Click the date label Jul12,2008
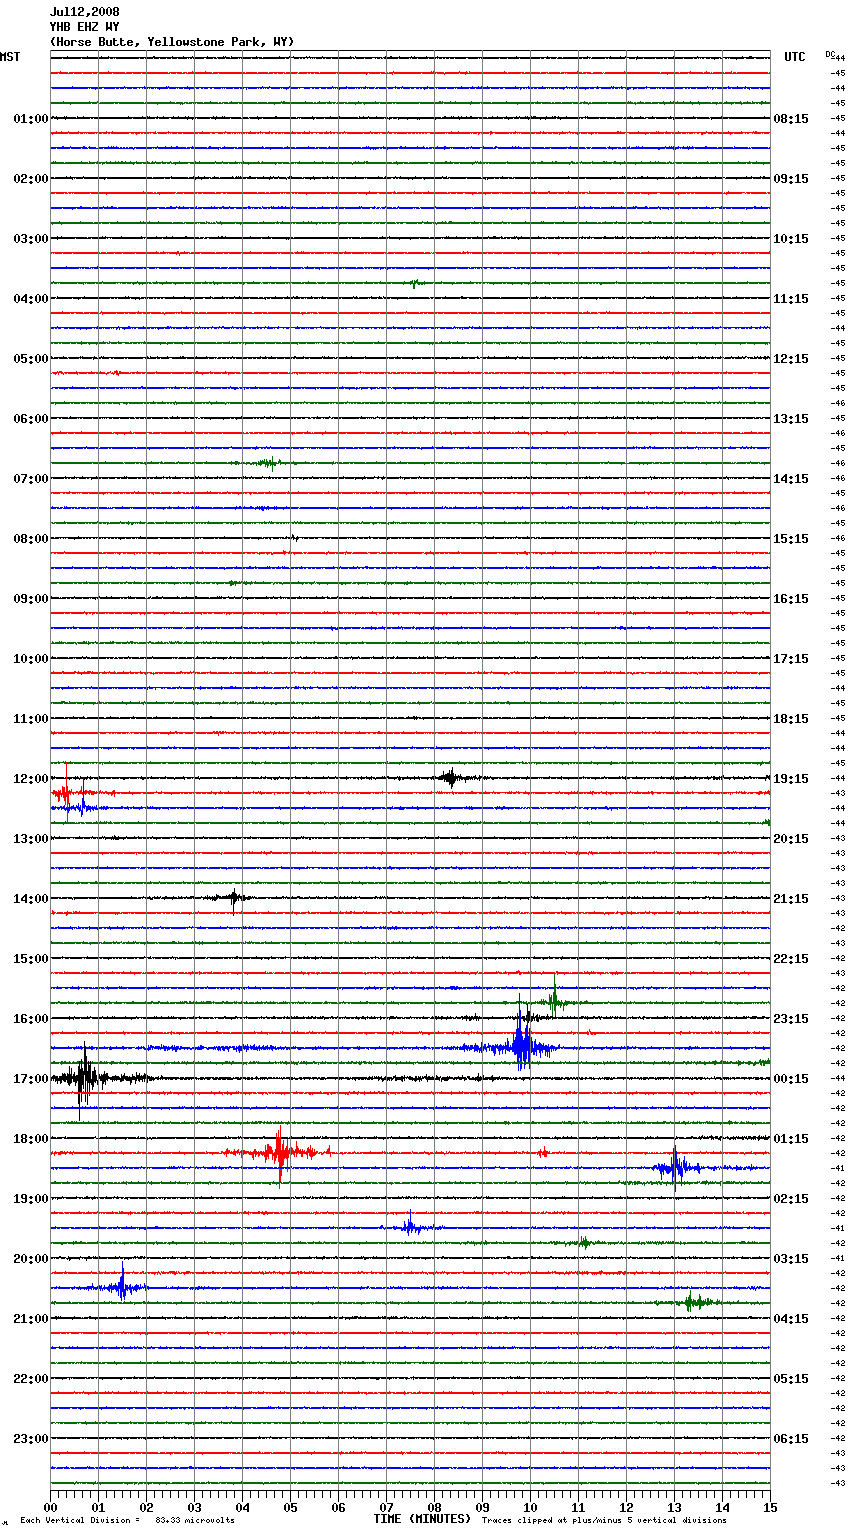This screenshot has height=1534, width=850. (x=85, y=12)
